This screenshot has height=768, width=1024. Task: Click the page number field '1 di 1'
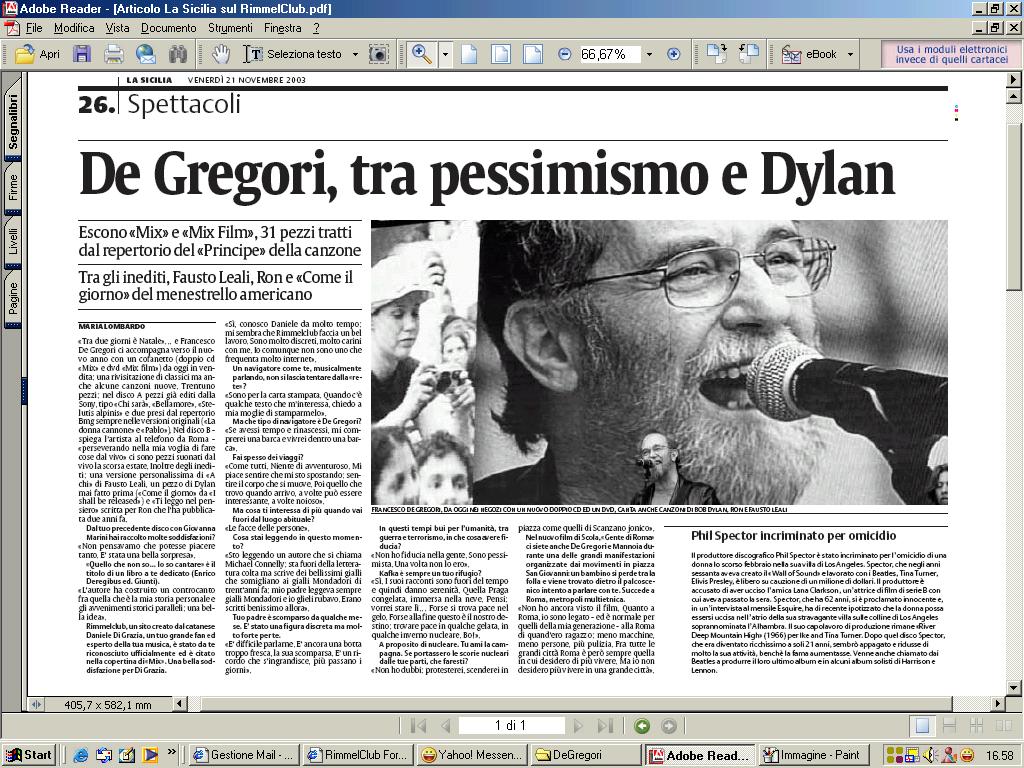point(511,726)
